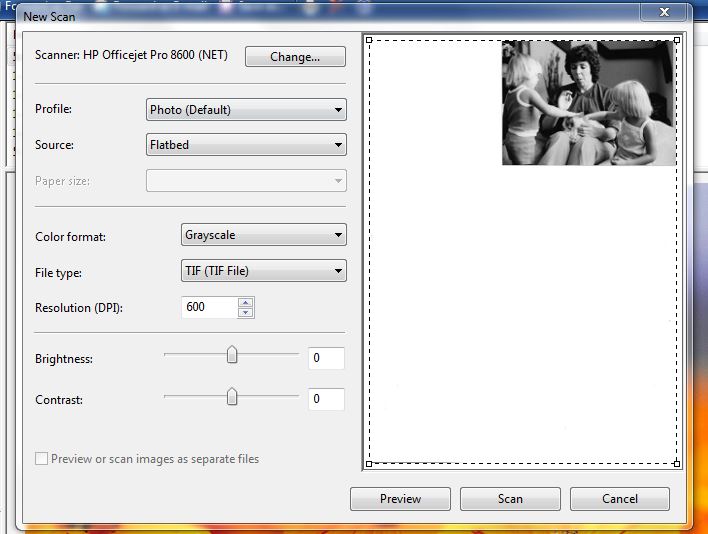Click the Change... scanner button
The height and width of the screenshot is (534, 708).
point(295,57)
